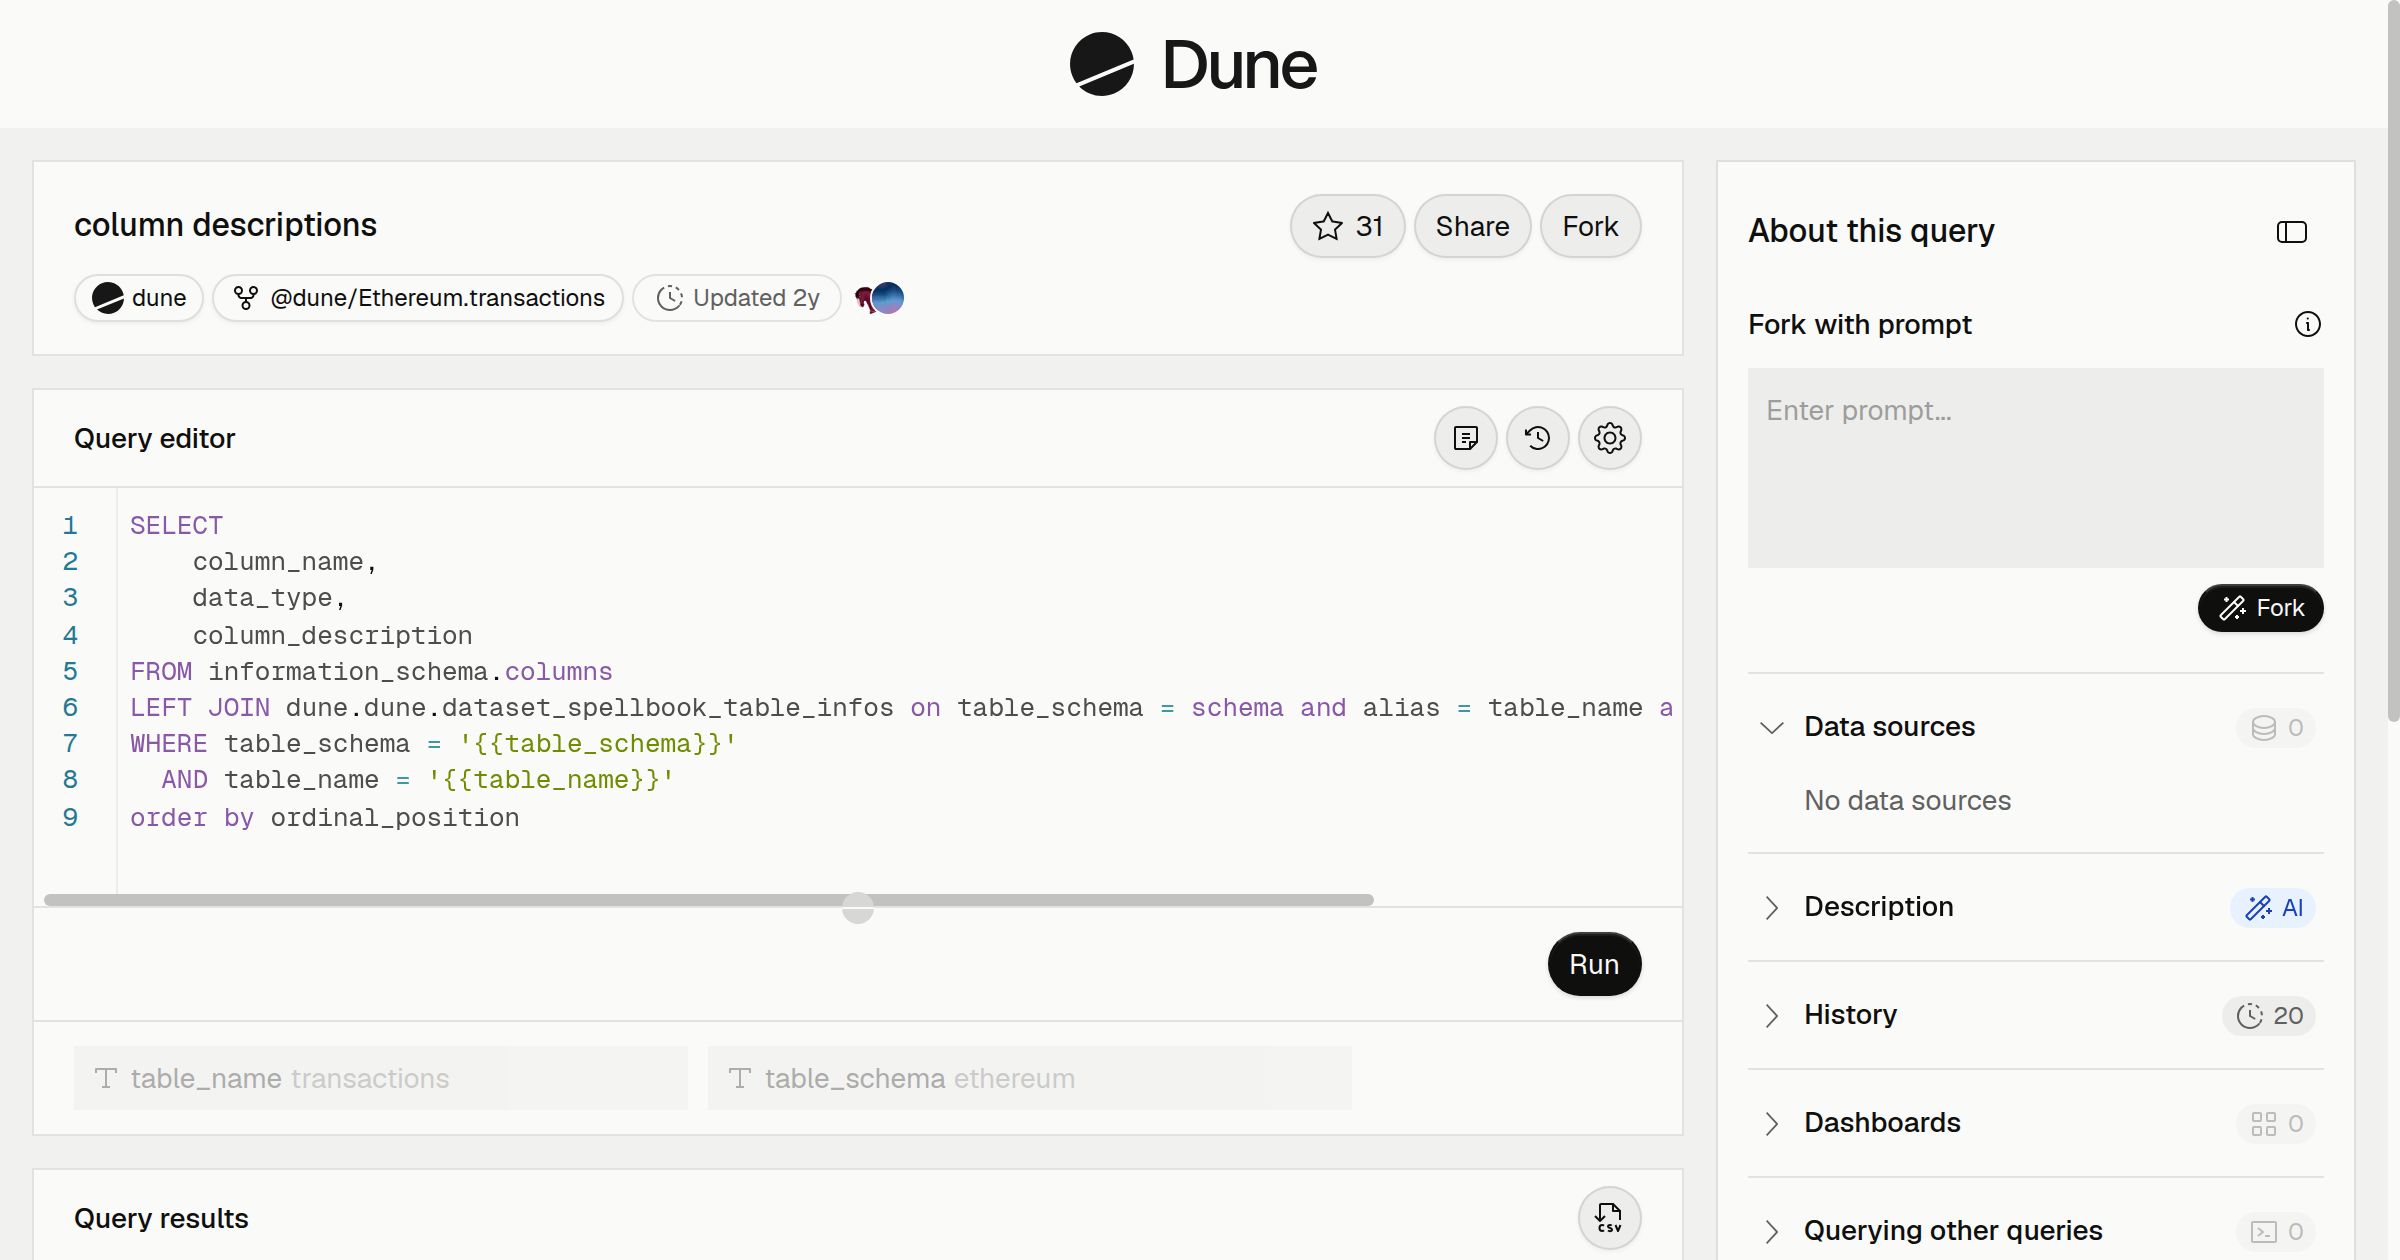Click the Dashboards count badge

point(2276,1123)
